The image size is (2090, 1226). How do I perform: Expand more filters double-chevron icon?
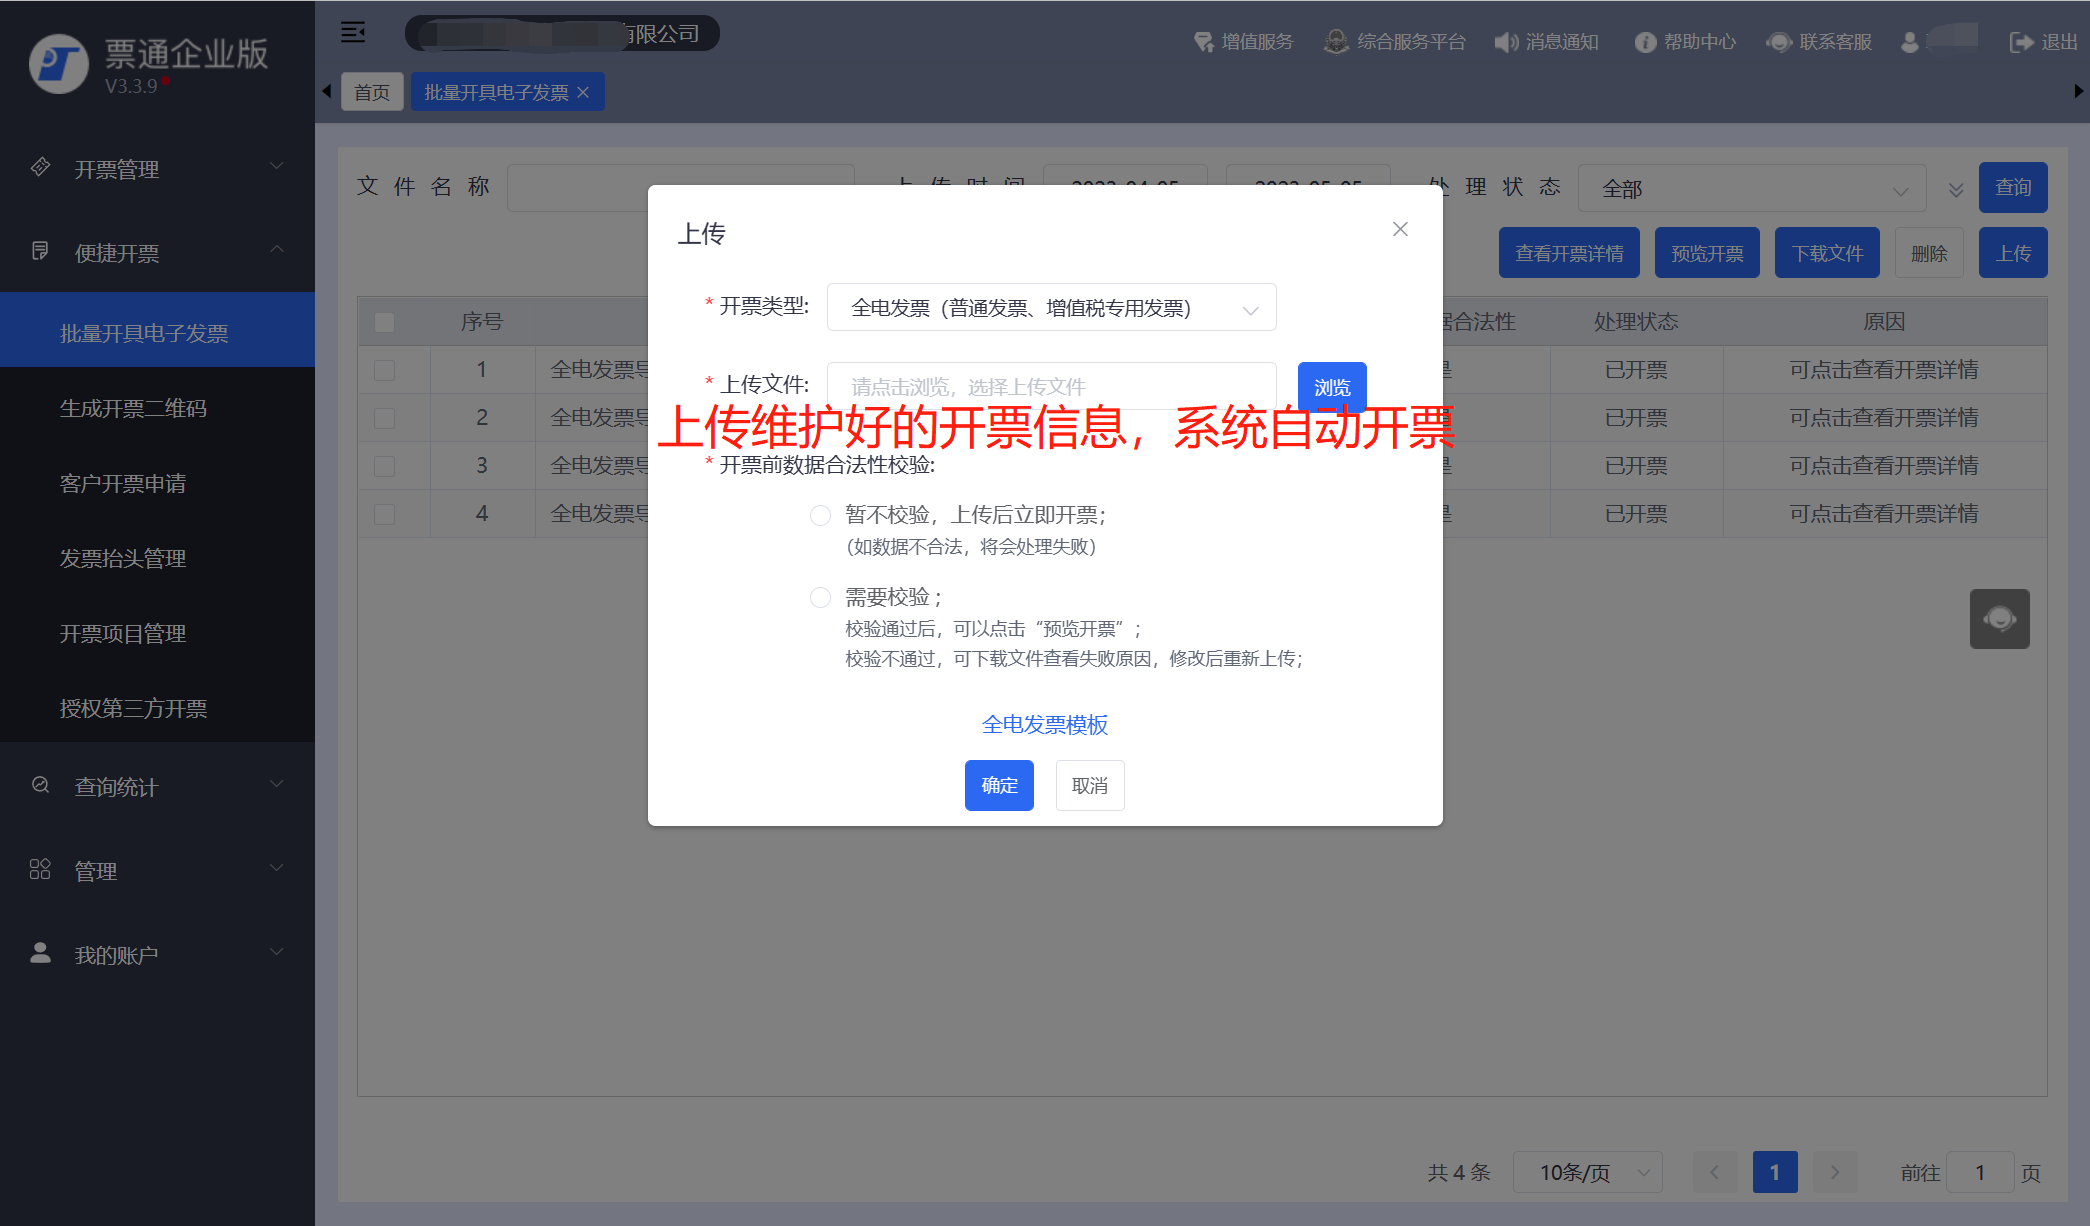(x=1956, y=189)
